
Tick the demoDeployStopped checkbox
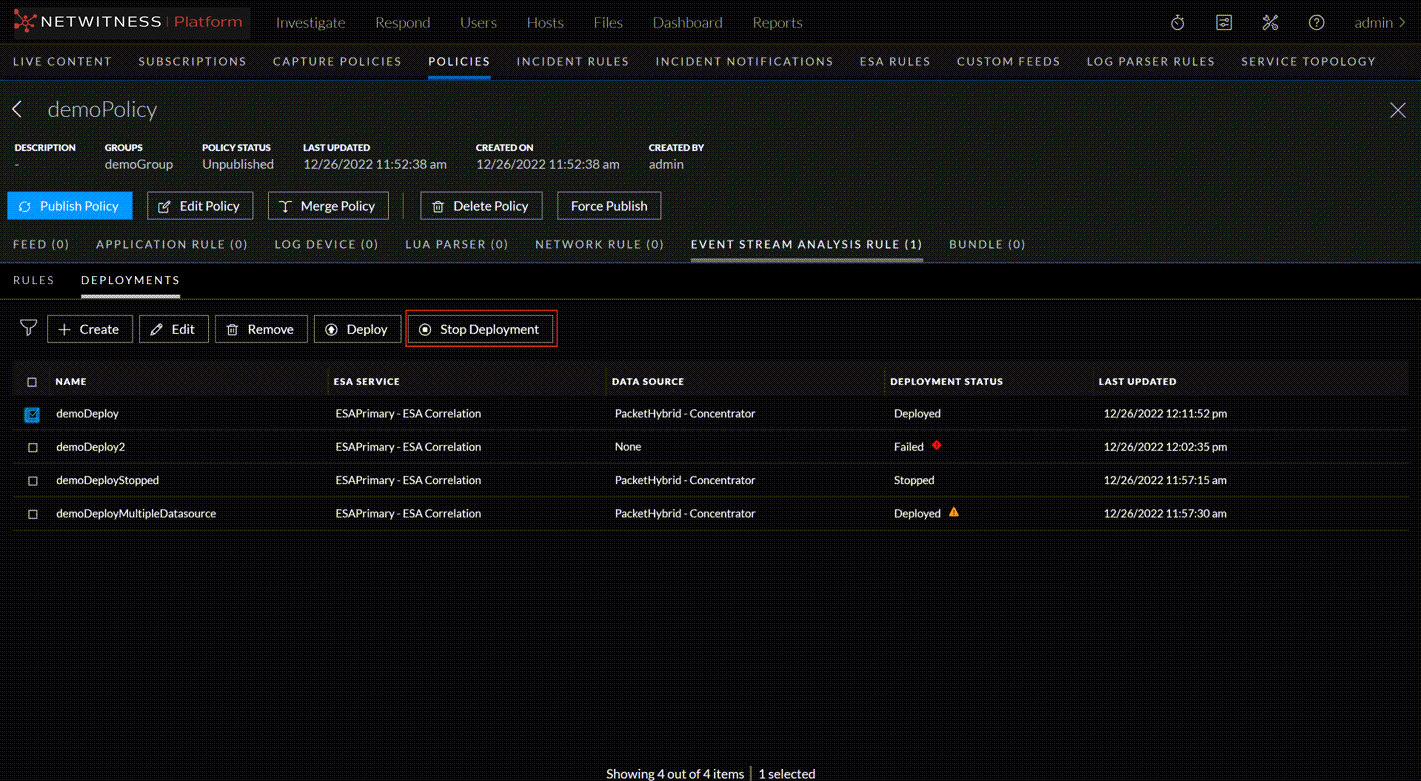tap(32, 481)
